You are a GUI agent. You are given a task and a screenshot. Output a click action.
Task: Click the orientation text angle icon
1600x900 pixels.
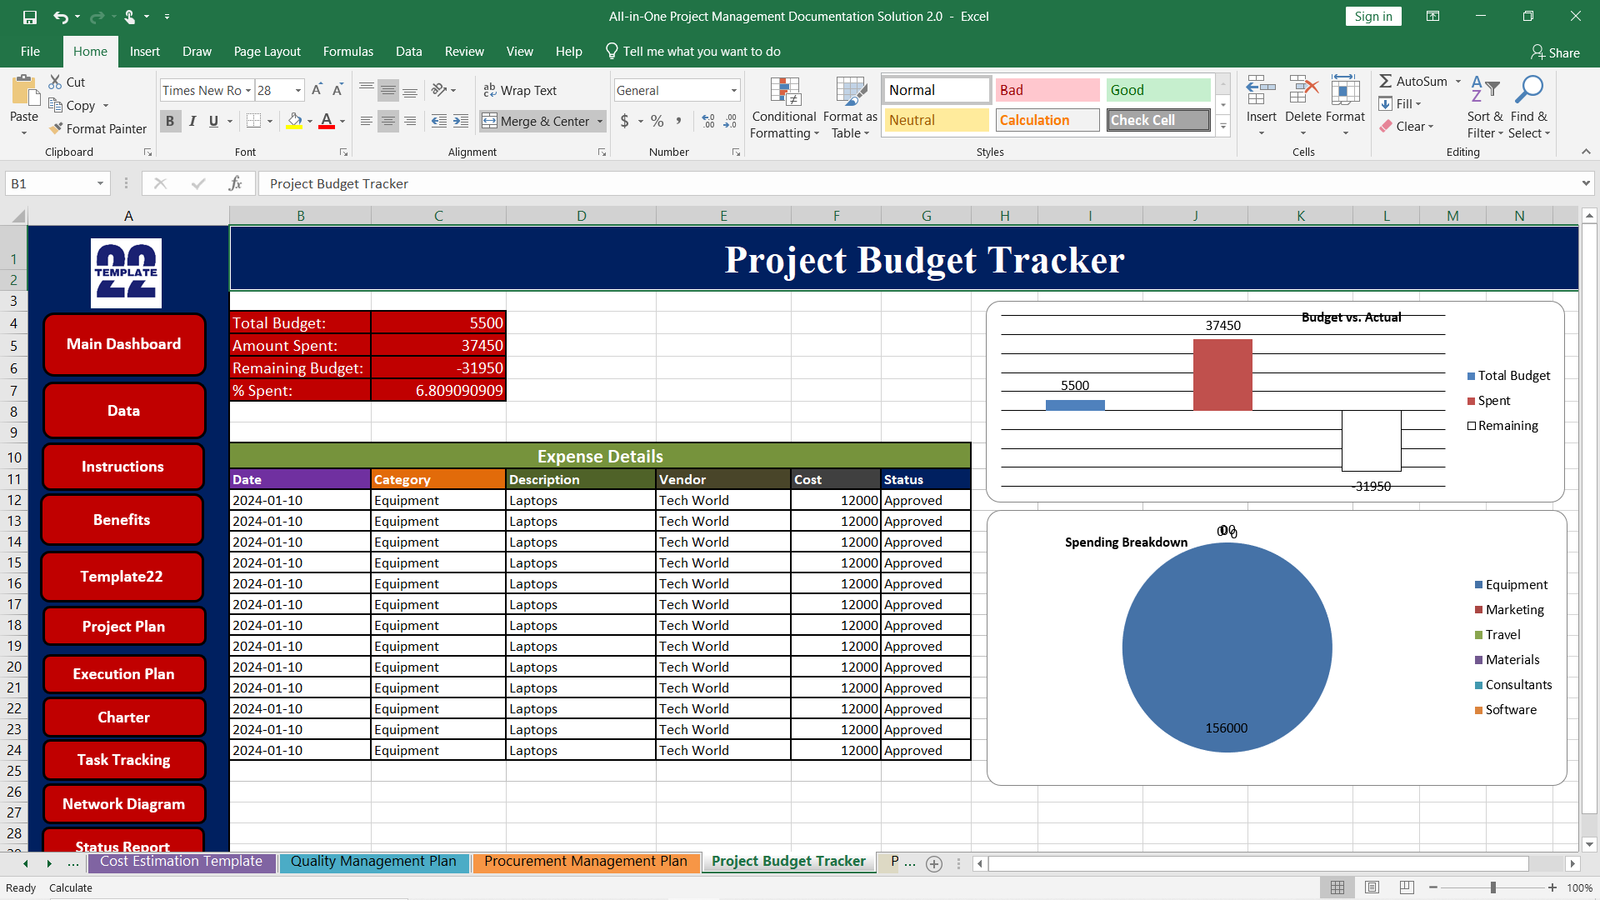[x=440, y=90]
